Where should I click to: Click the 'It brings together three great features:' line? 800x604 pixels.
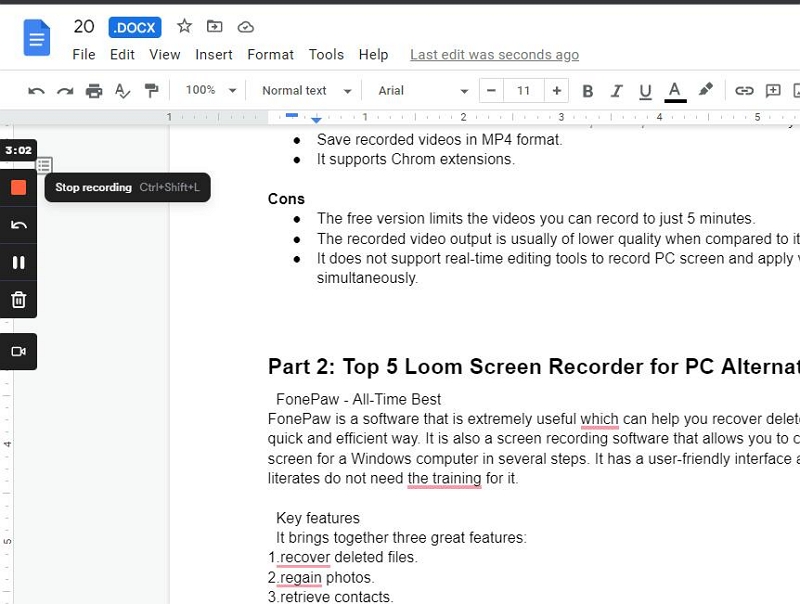(x=401, y=538)
